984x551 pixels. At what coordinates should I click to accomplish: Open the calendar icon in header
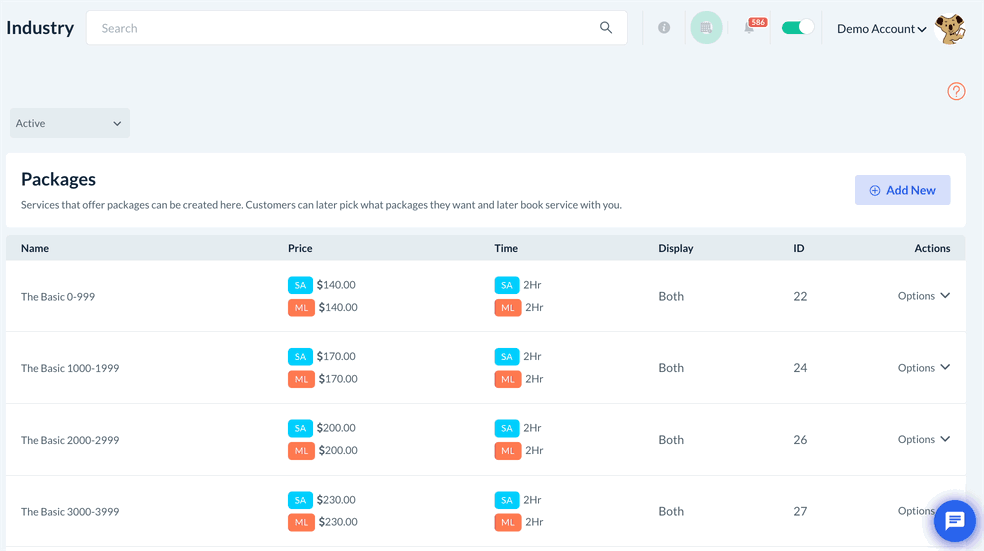pos(706,28)
